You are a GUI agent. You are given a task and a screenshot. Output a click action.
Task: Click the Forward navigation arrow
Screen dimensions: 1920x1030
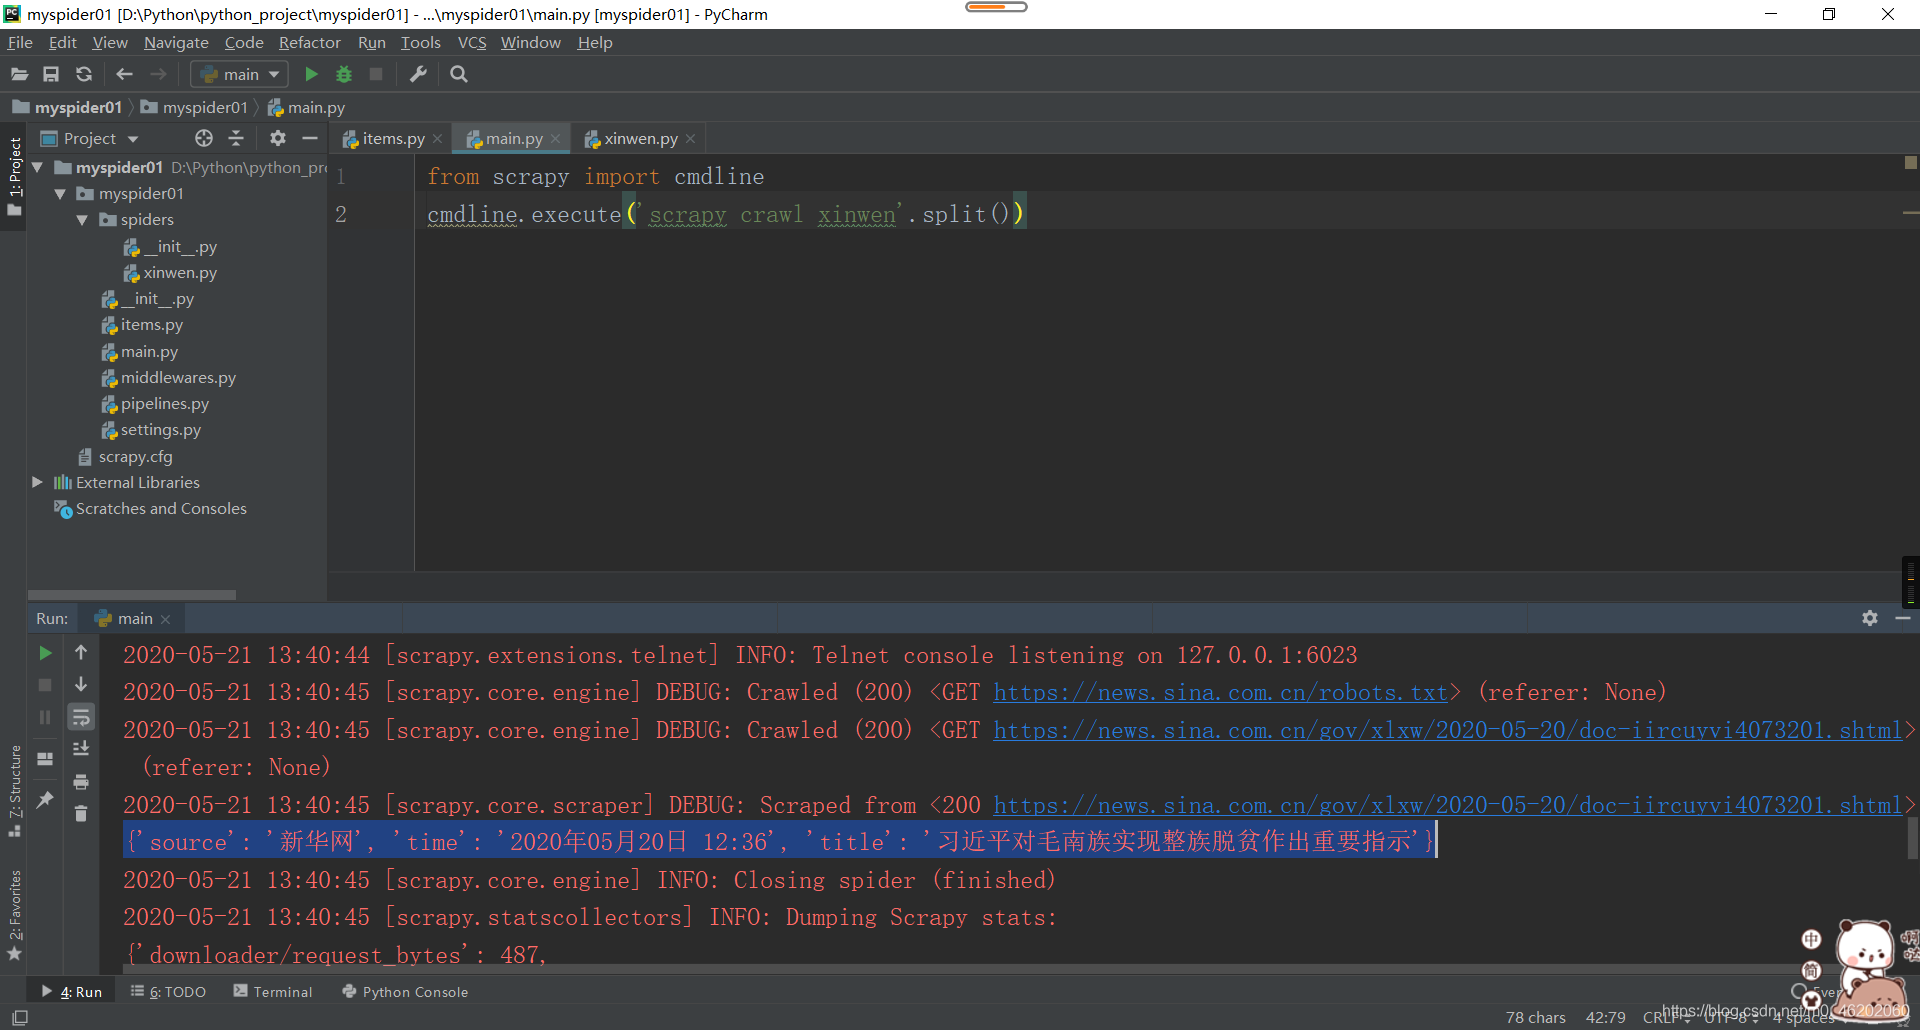[158, 74]
